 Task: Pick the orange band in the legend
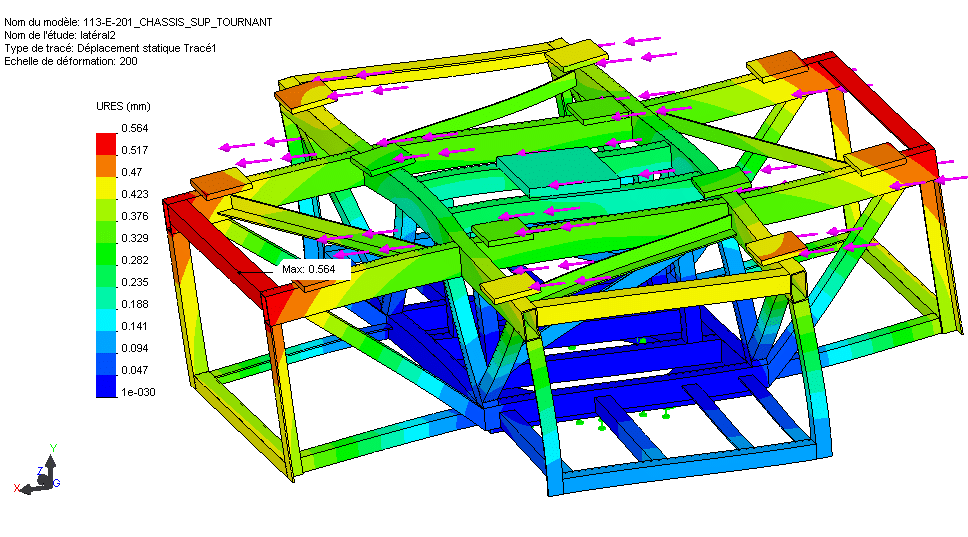tap(106, 166)
